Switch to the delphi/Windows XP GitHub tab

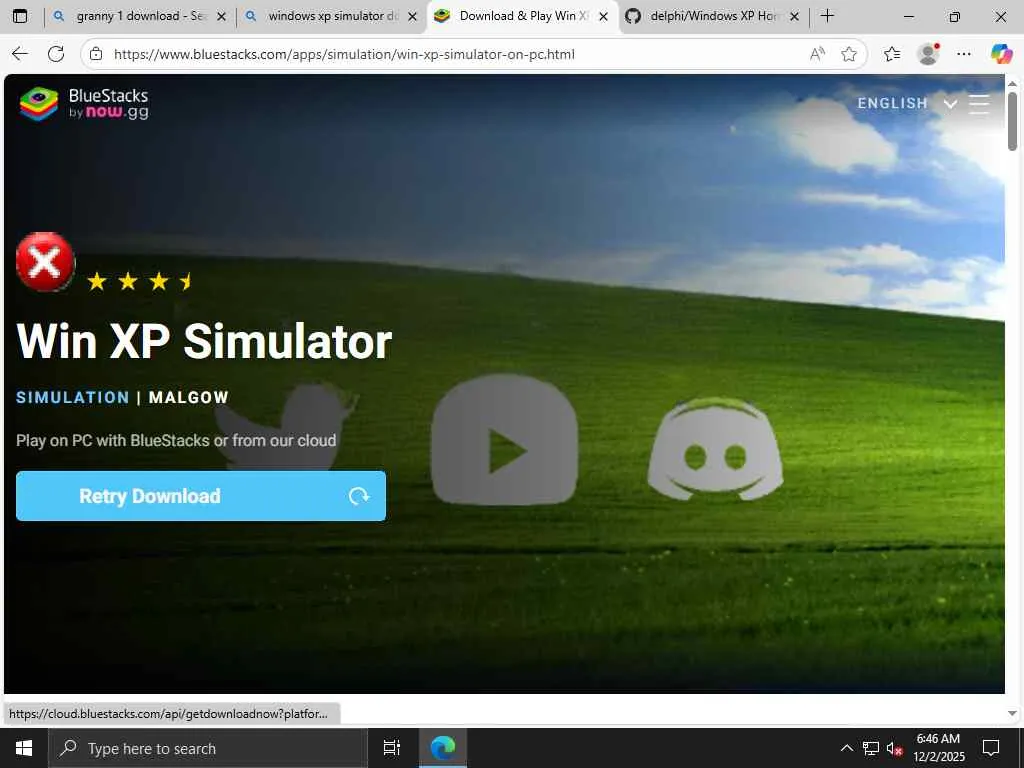[x=713, y=16]
